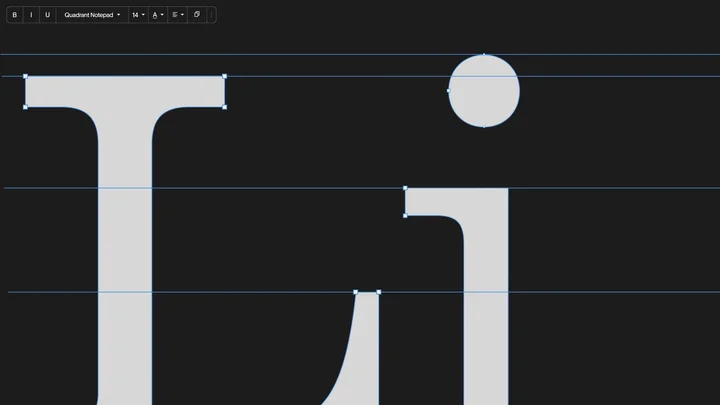
Task: Click the copy style icon in the toolbar
Action: (x=197, y=15)
